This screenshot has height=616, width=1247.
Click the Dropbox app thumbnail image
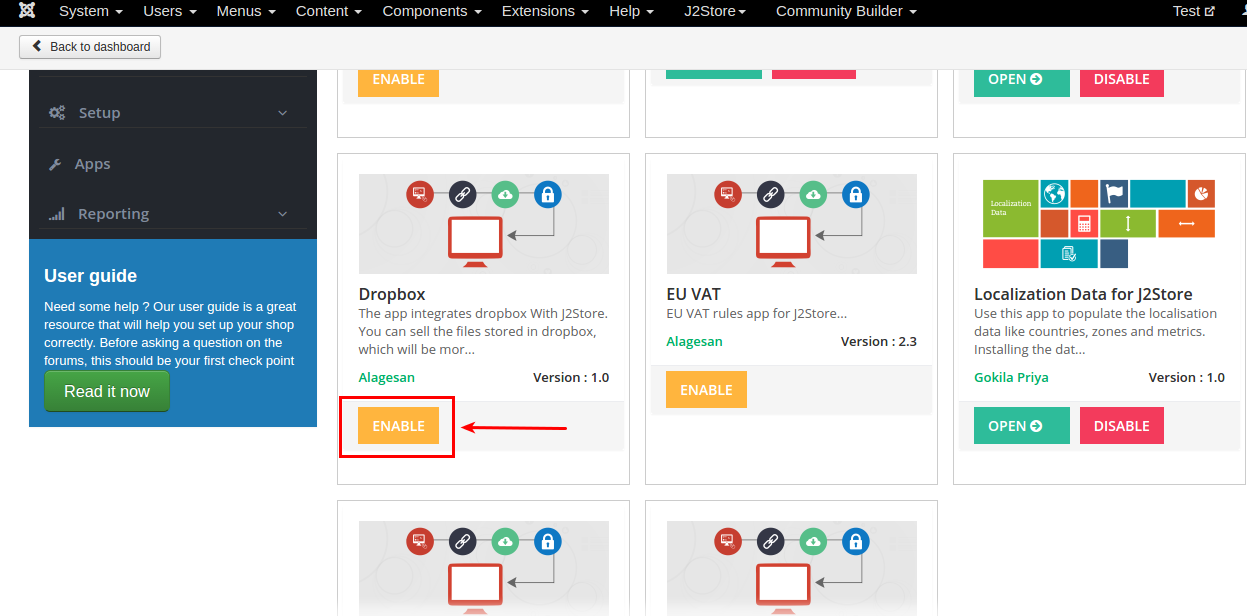click(x=484, y=224)
